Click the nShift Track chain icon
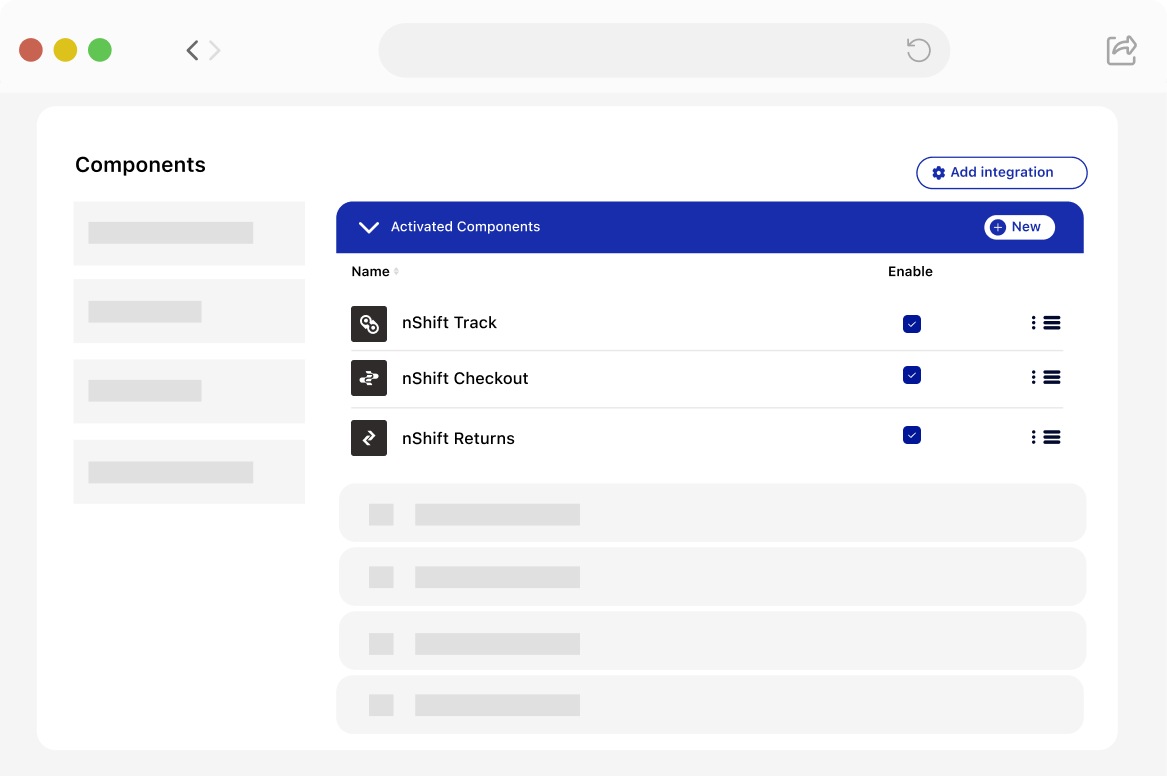Viewport: 1167px width, 777px height. click(369, 324)
